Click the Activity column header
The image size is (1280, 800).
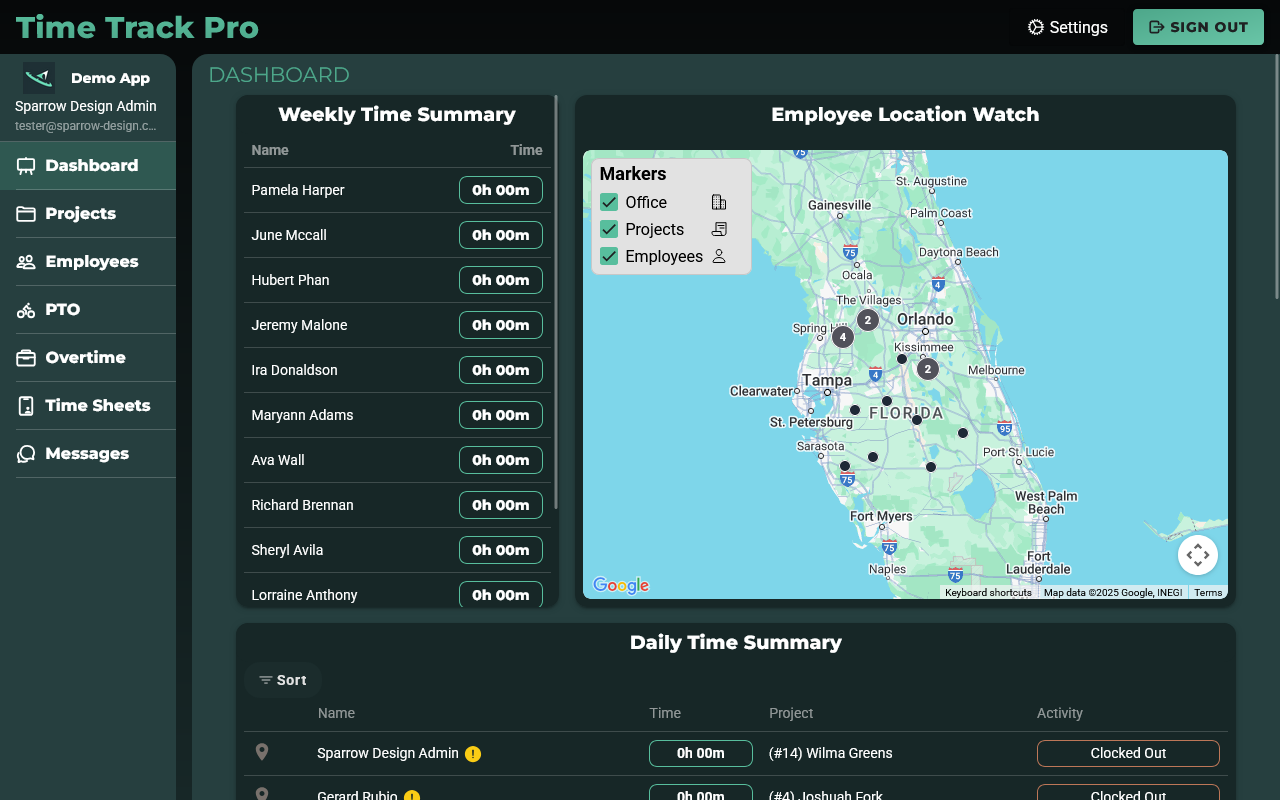pyautogui.click(x=1060, y=713)
